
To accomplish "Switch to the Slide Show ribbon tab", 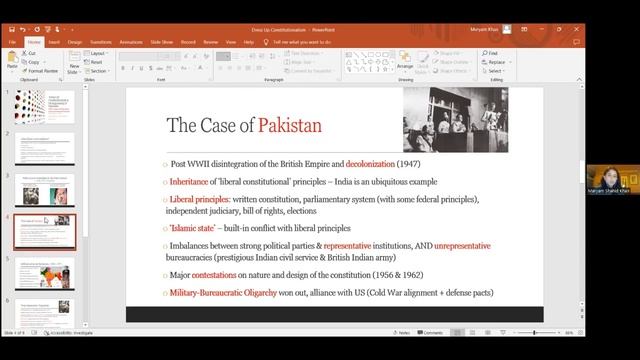I will [162, 42].
